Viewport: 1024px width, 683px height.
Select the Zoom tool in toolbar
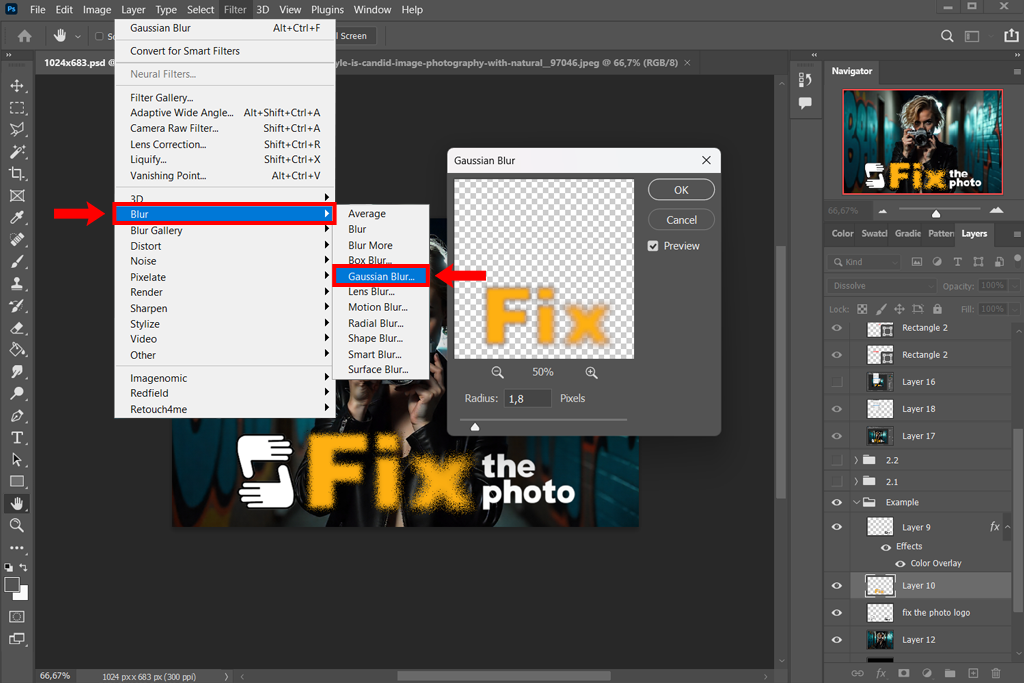[x=17, y=525]
